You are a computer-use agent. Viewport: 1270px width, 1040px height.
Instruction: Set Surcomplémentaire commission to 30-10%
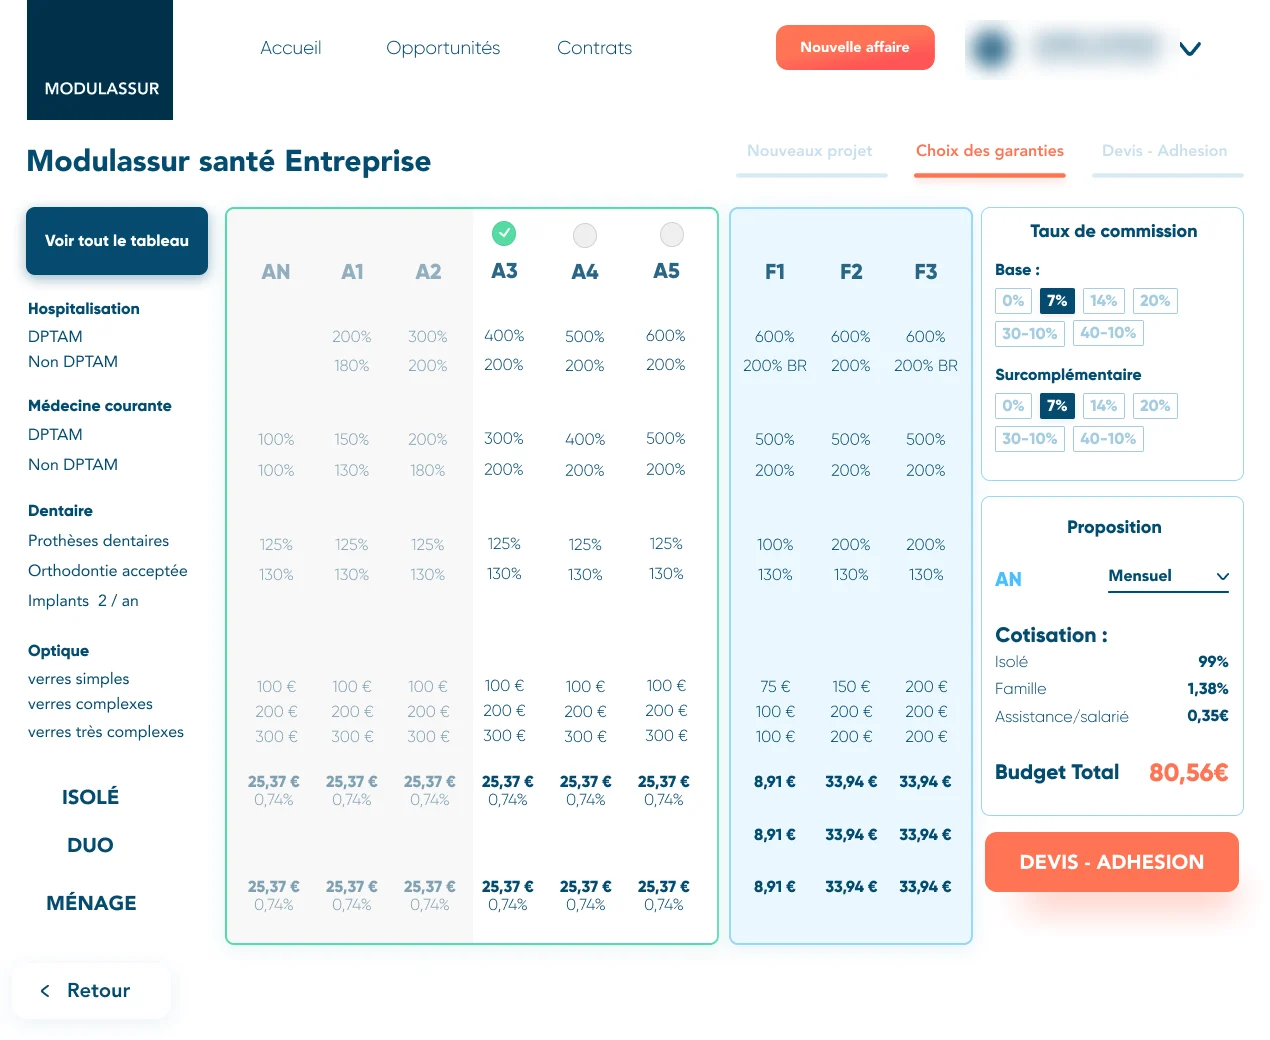[1030, 439]
